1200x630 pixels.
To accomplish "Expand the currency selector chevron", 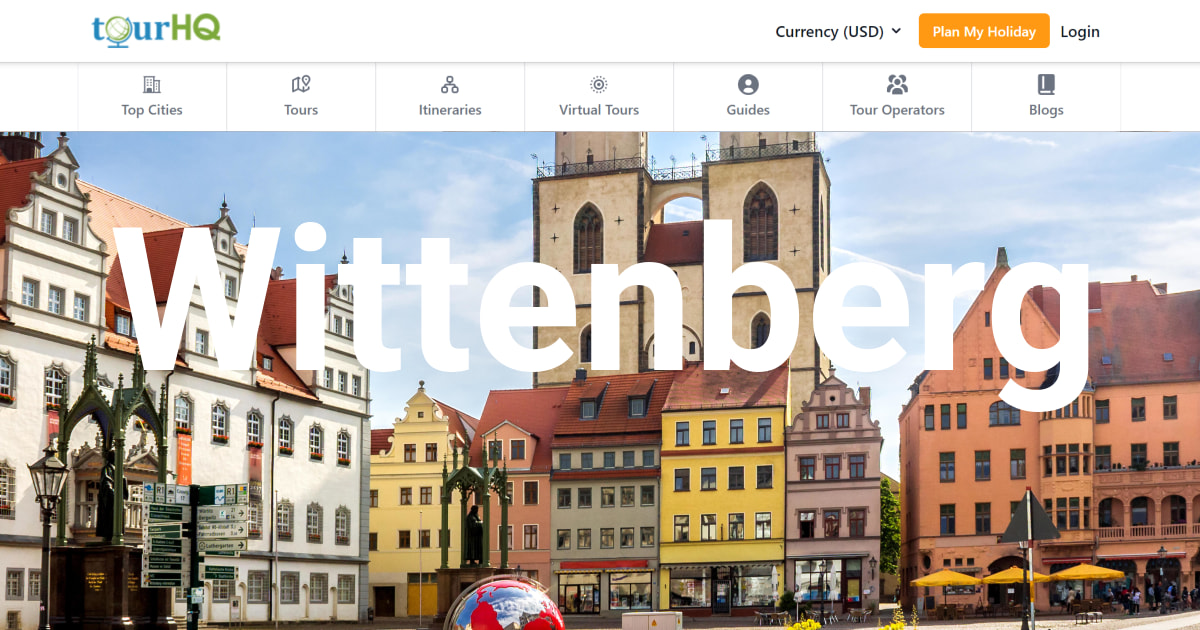I will point(897,31).
